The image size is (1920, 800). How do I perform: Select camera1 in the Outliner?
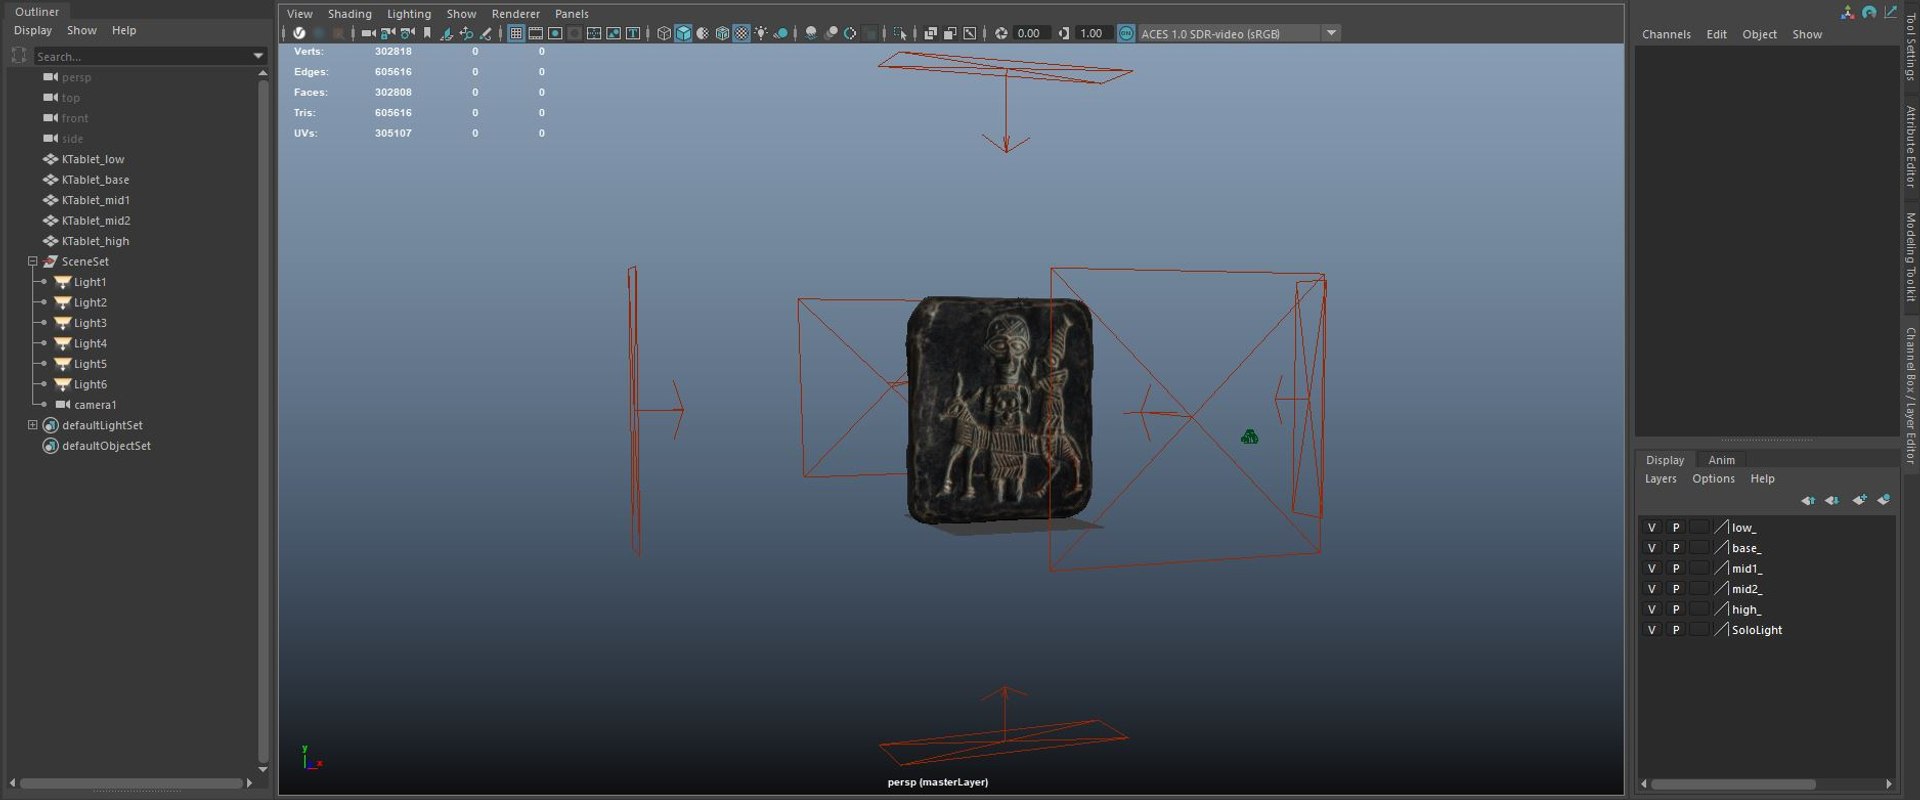(x=95, y=405)
